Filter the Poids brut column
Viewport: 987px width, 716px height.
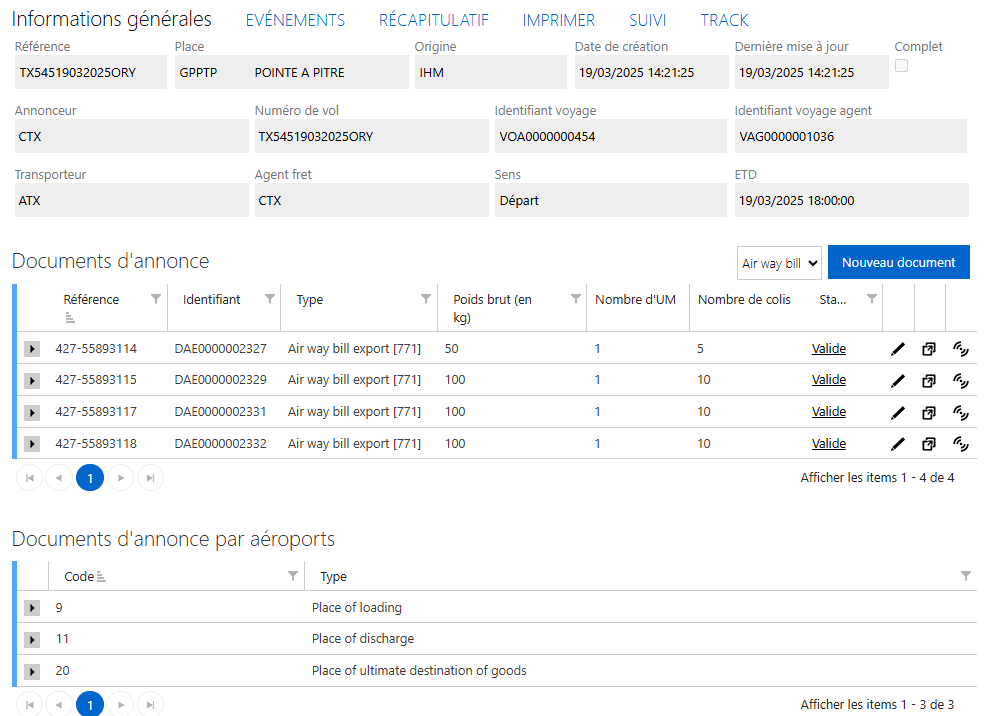(576, 299)
